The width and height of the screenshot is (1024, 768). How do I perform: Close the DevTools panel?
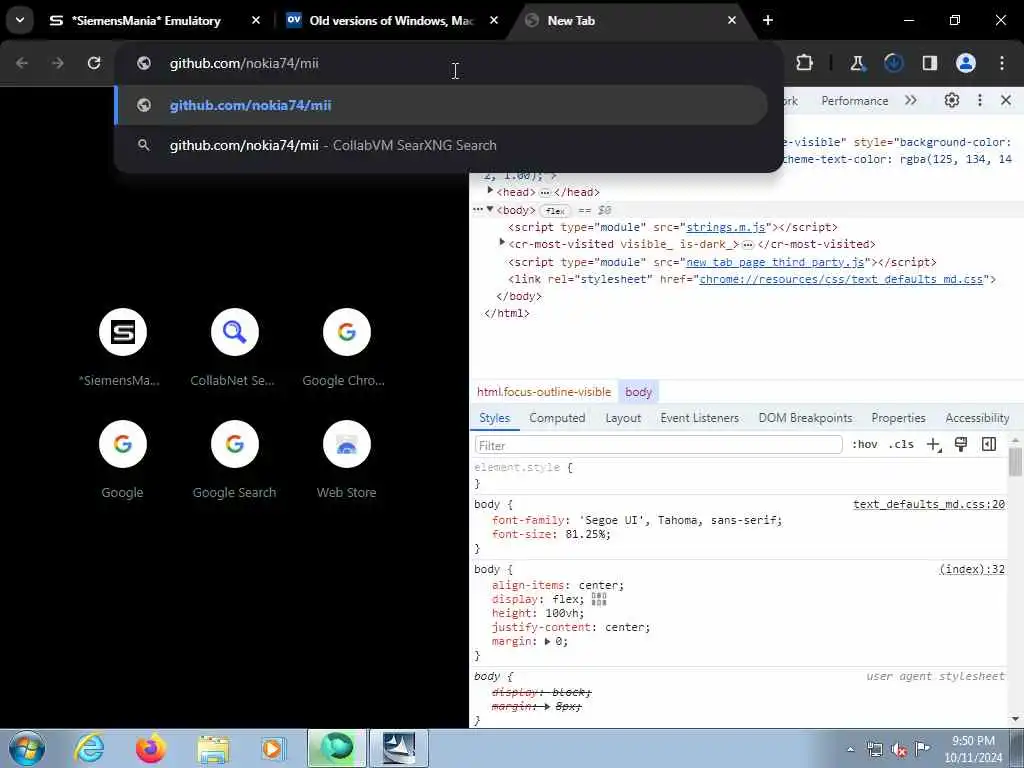[1006, 101]
